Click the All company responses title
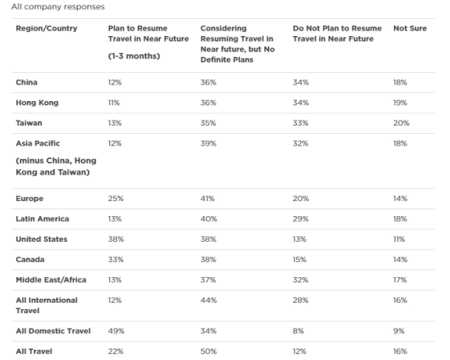The width and height of the screenshot is (450, 360). click(x=58, y=7)
